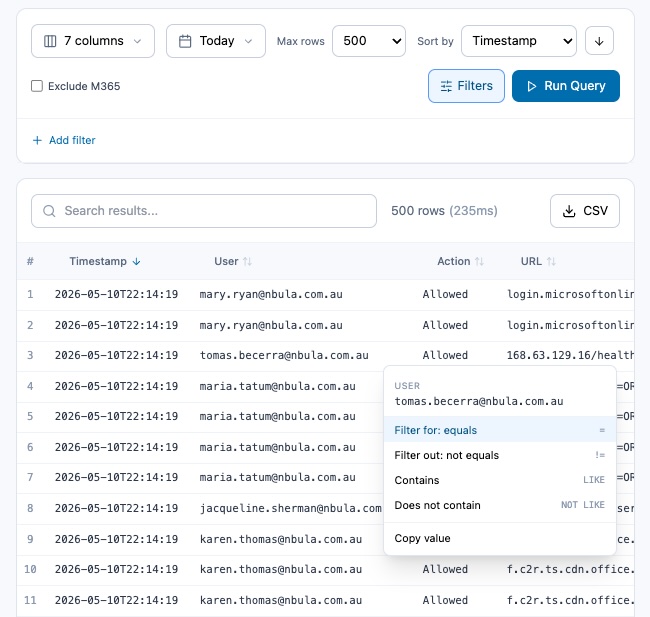Viewport: 650px width, 617px height.
Task: Open the Today date range dropdown
Action: click(216, 41)
